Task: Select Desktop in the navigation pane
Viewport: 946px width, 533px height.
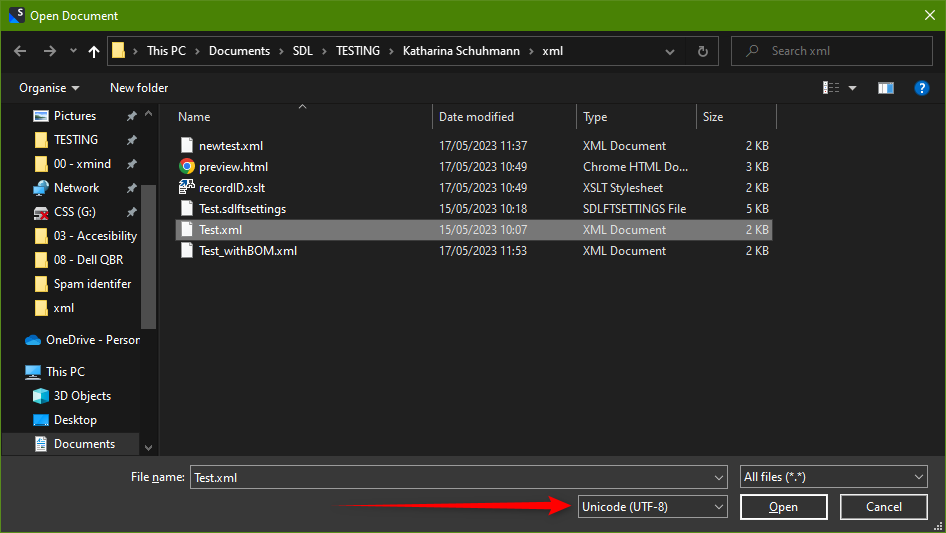Action: pyautogui.click(x=75, y=421)
